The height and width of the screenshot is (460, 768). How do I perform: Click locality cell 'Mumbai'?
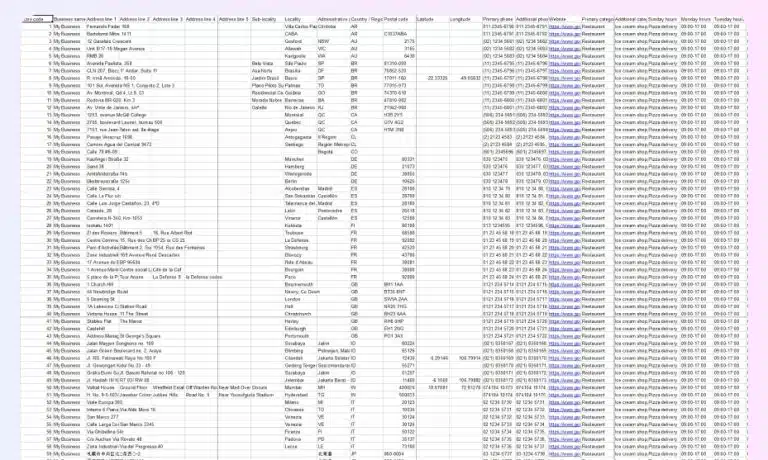click(x=293, y=387)
